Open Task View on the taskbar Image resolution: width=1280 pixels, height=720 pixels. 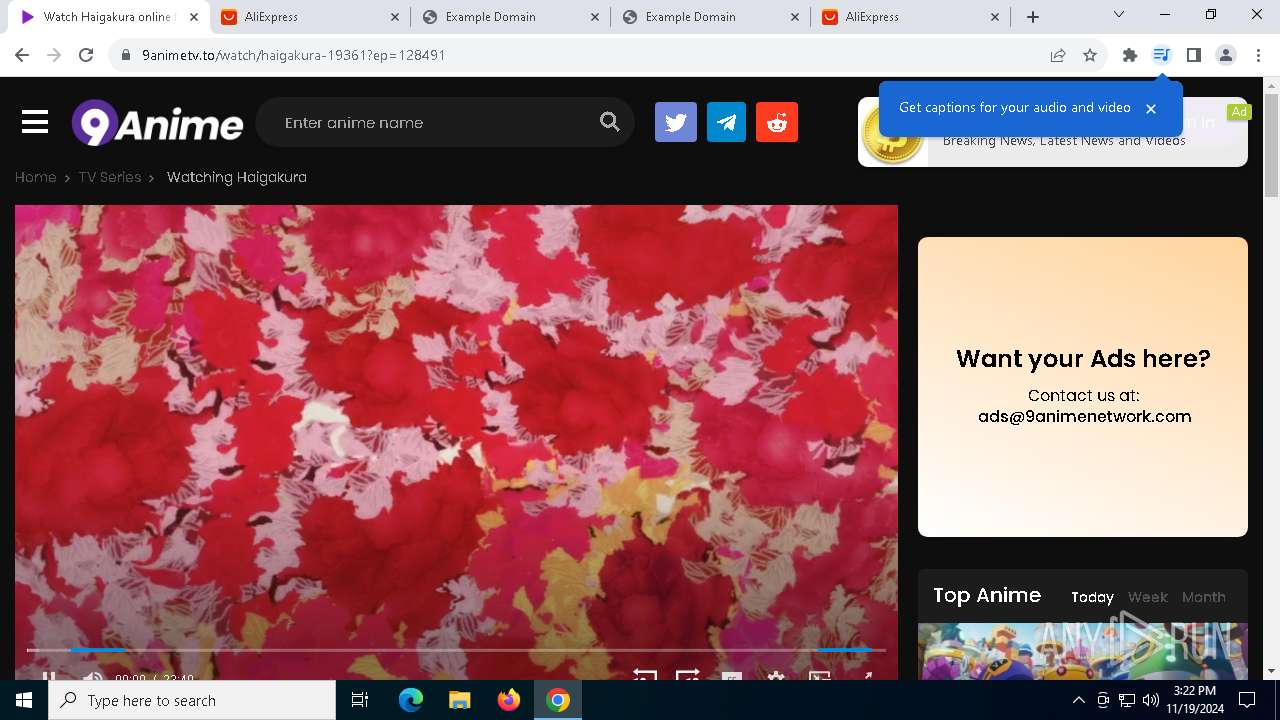coord(361,700)
